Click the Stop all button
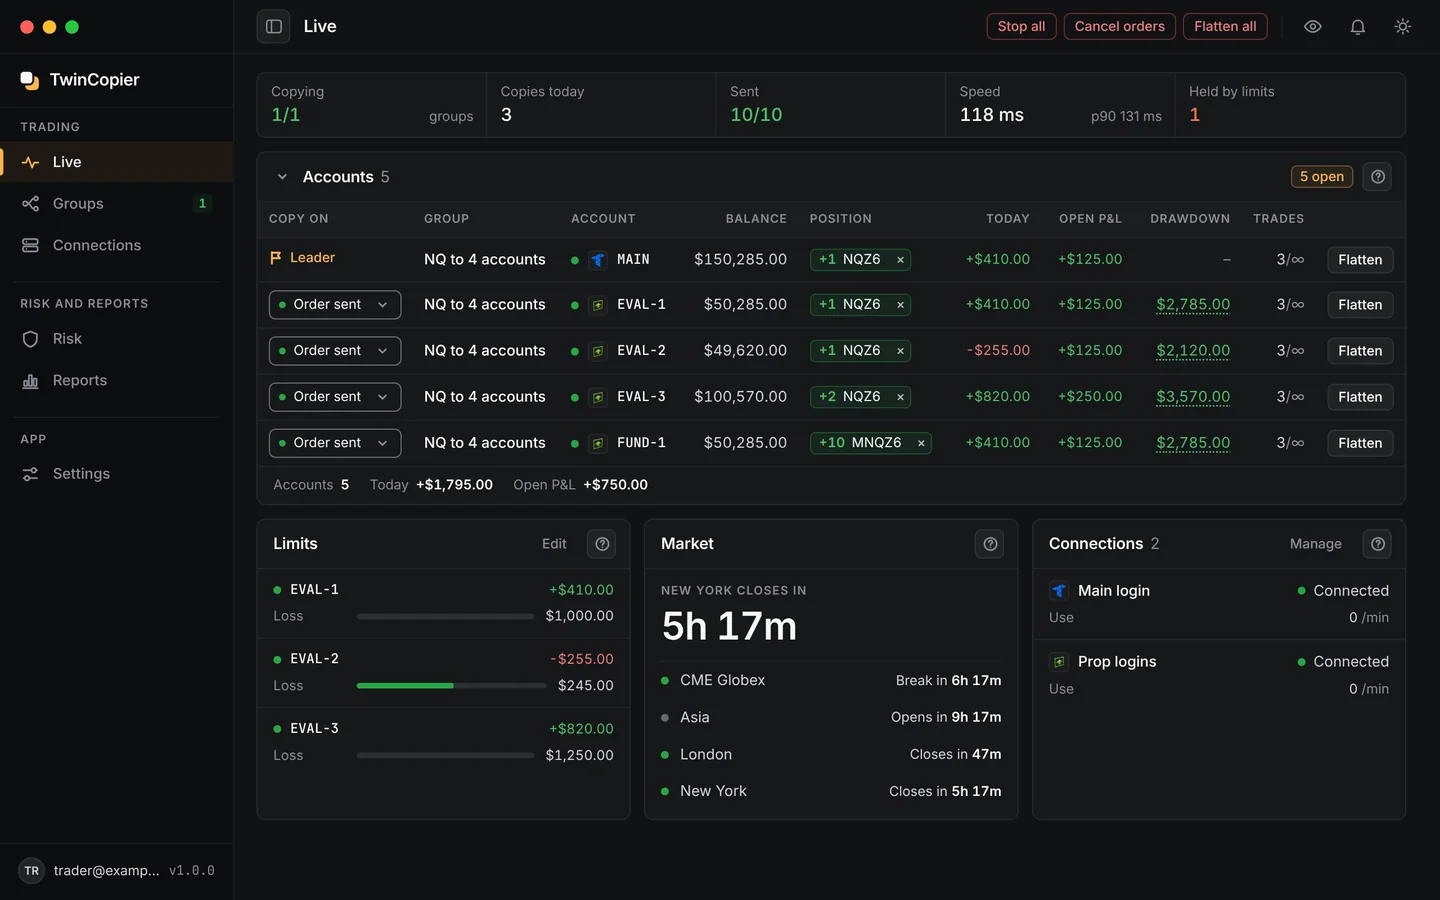 [x=1021, y=27]
